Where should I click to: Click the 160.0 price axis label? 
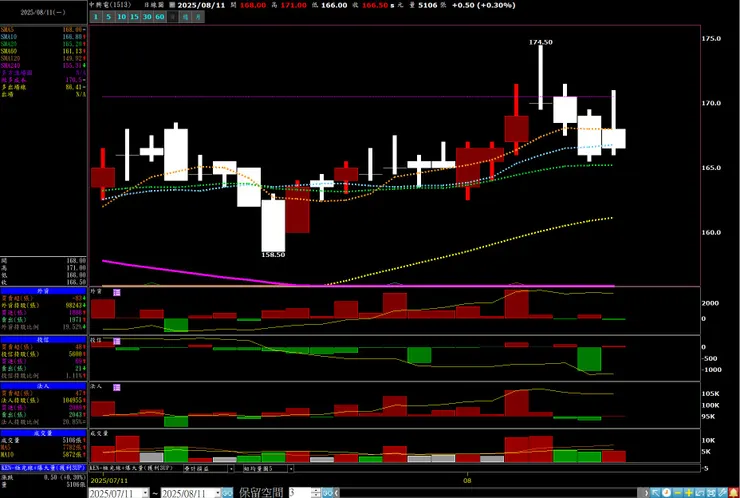pyautogui.click(x=711, y=232)
